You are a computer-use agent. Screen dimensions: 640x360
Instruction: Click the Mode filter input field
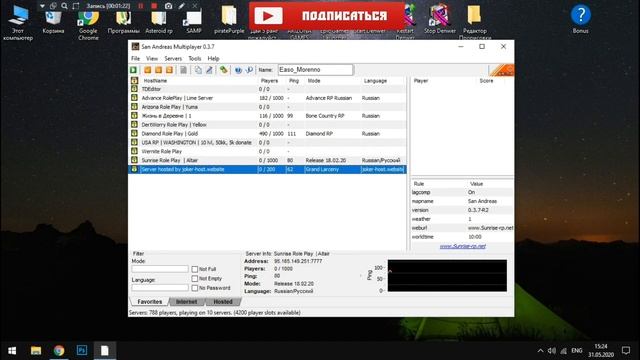pyautogui.click(x=160, y=269)
